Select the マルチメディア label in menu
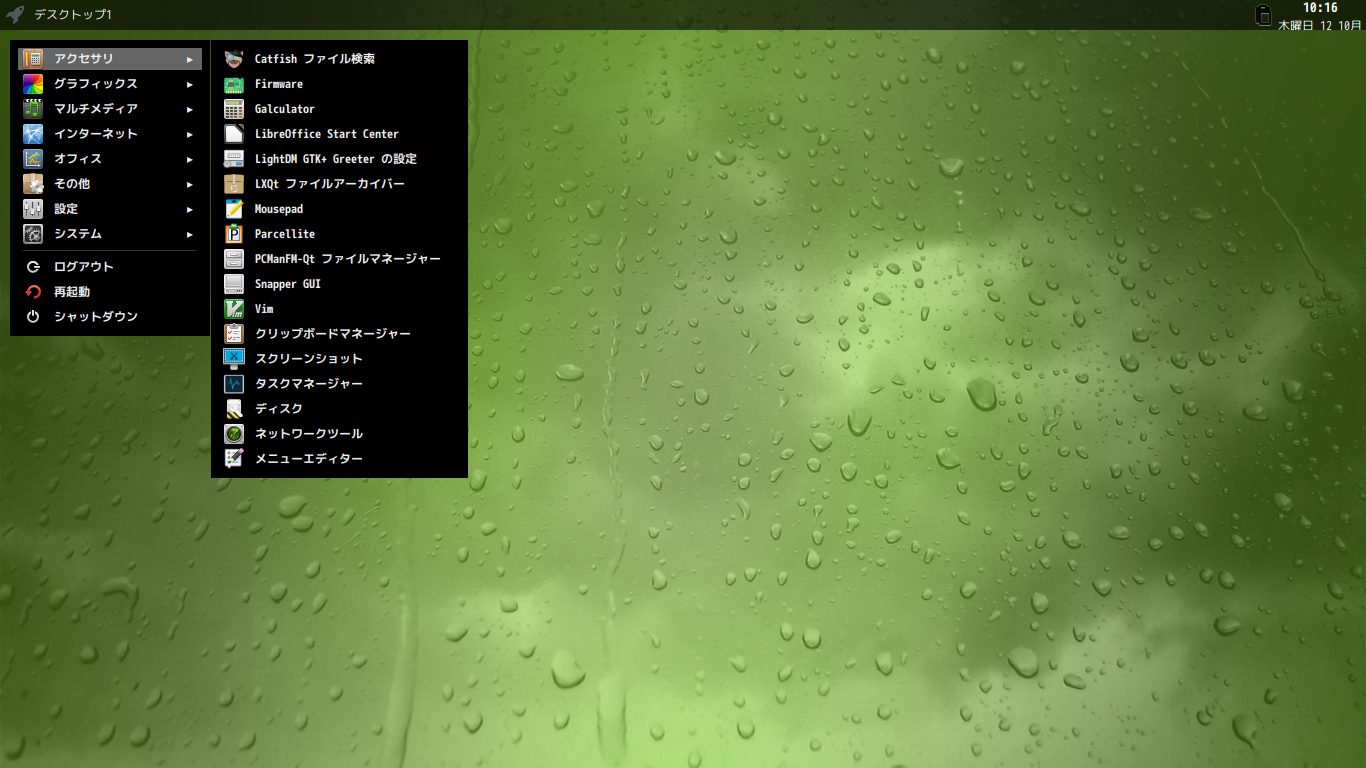1366x768 pixels. click(x=96, y=109)
